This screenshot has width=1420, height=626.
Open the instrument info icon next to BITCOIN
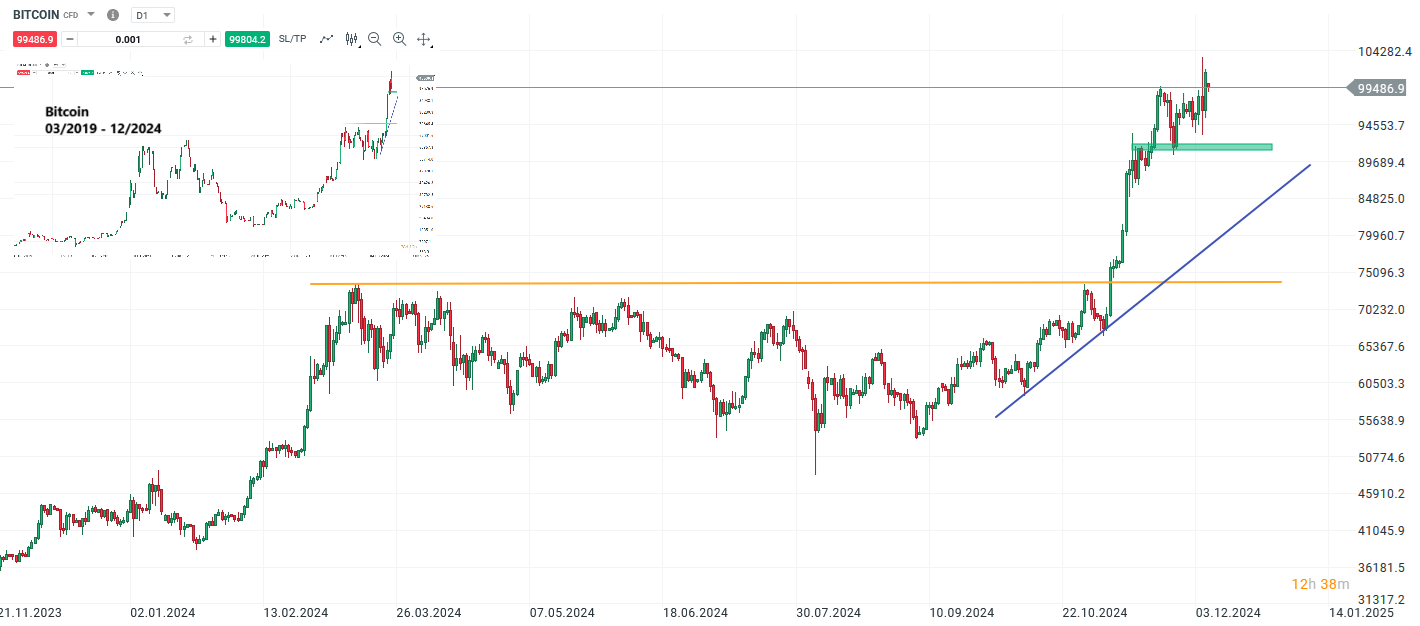tap(112, 14)
